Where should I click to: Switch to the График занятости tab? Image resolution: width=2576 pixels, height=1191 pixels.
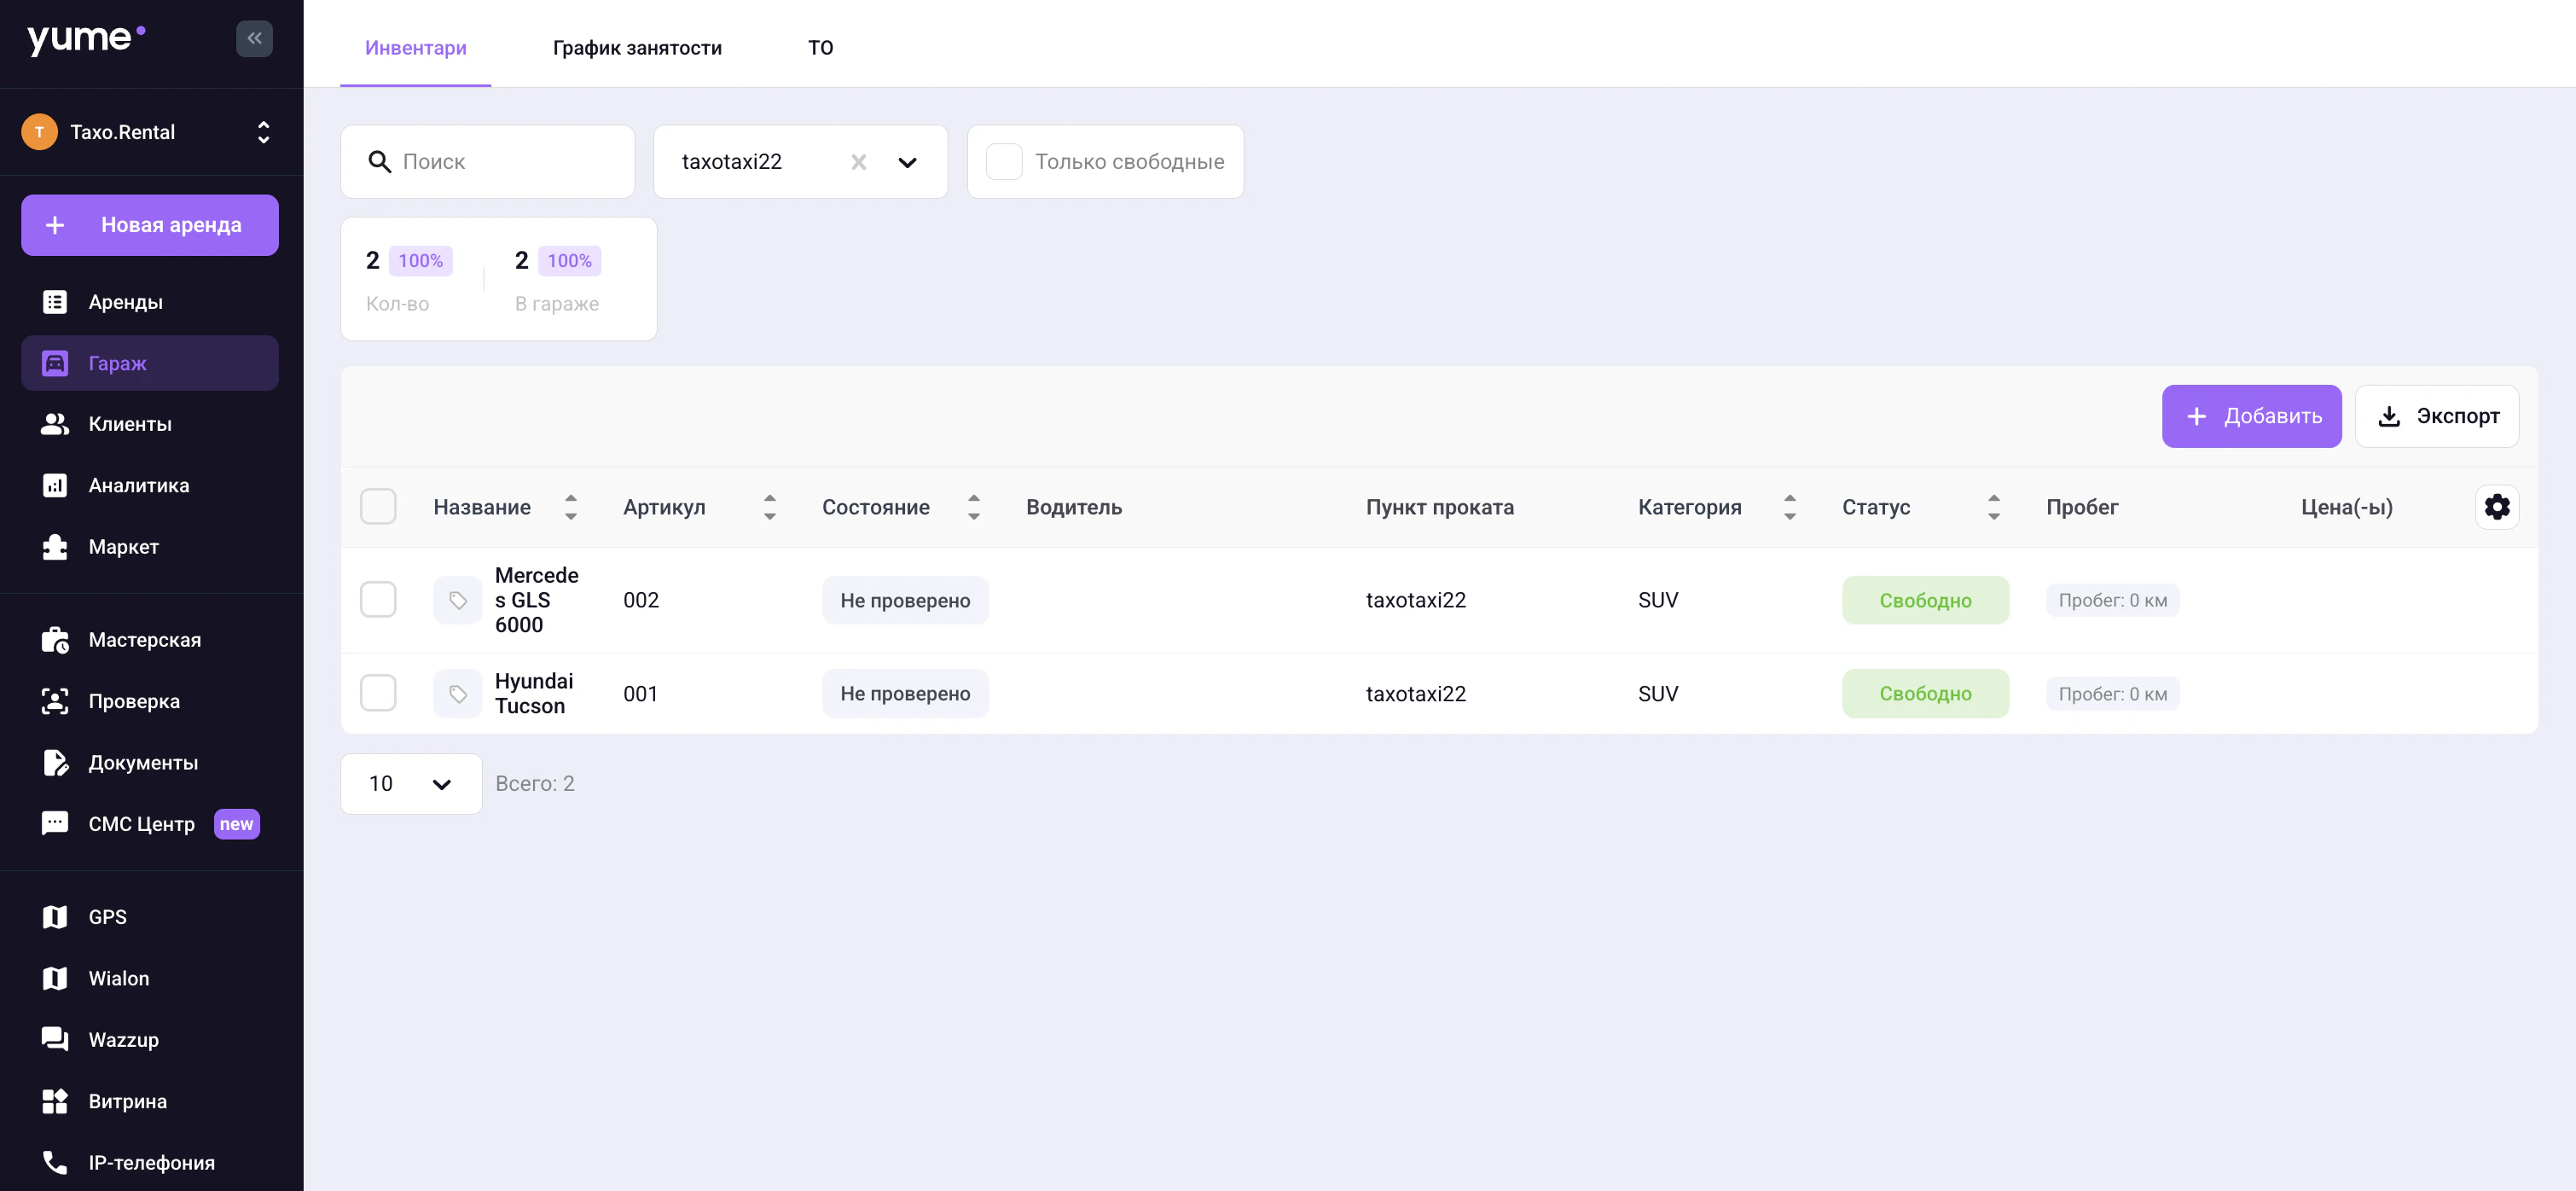(637, 48)
